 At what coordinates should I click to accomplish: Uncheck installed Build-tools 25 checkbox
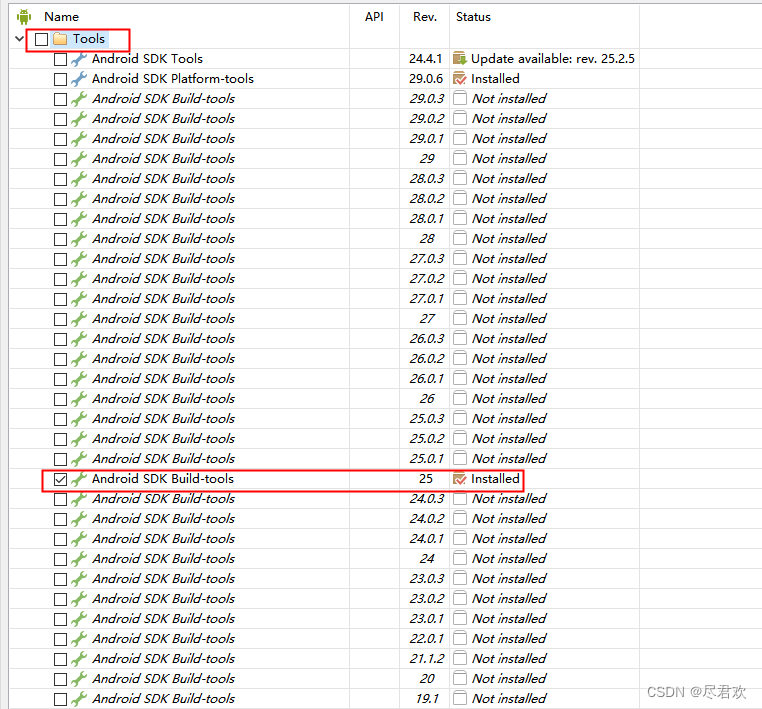click(x=60, y=479)
